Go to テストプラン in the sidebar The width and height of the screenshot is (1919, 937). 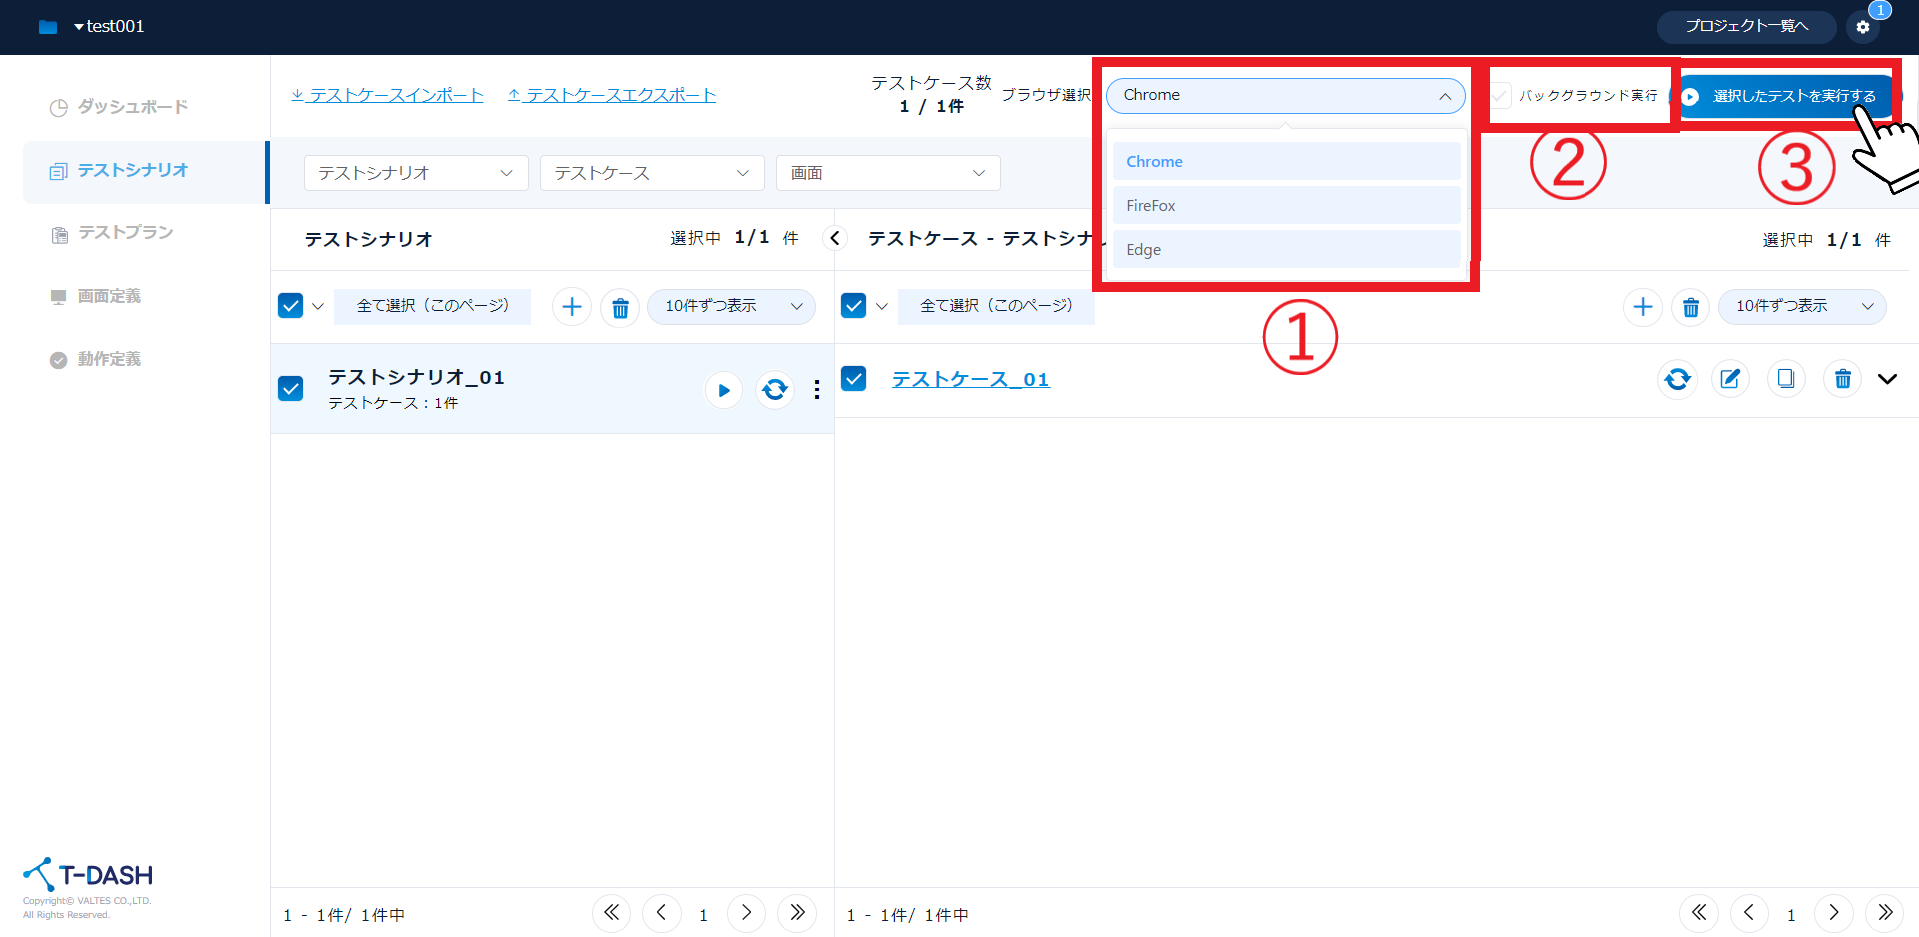(125, 233)
